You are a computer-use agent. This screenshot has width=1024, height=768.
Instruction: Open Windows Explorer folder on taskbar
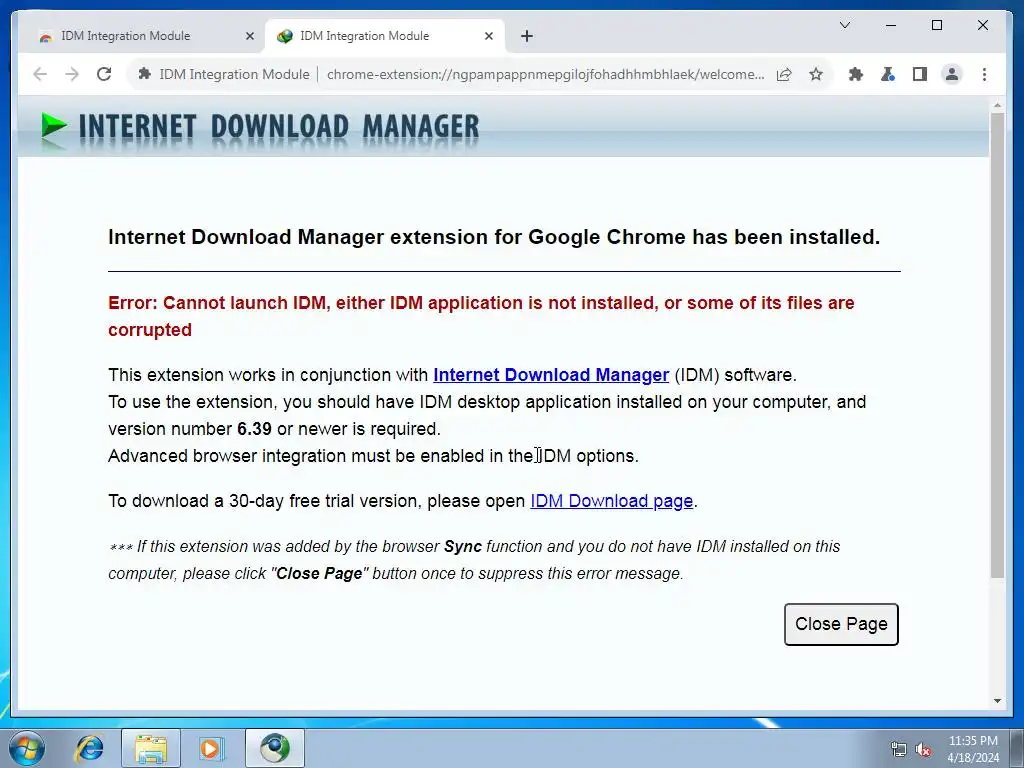[151, 748]
